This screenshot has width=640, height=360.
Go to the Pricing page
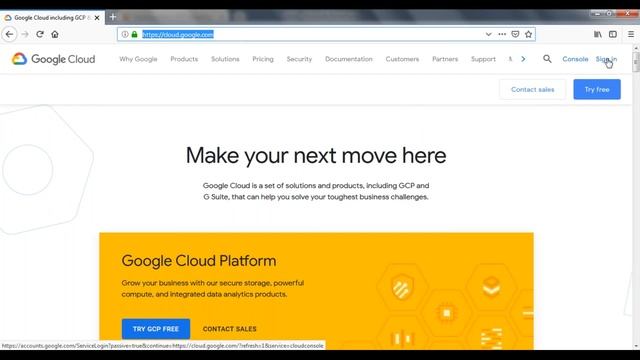click(x=263, y=59)
